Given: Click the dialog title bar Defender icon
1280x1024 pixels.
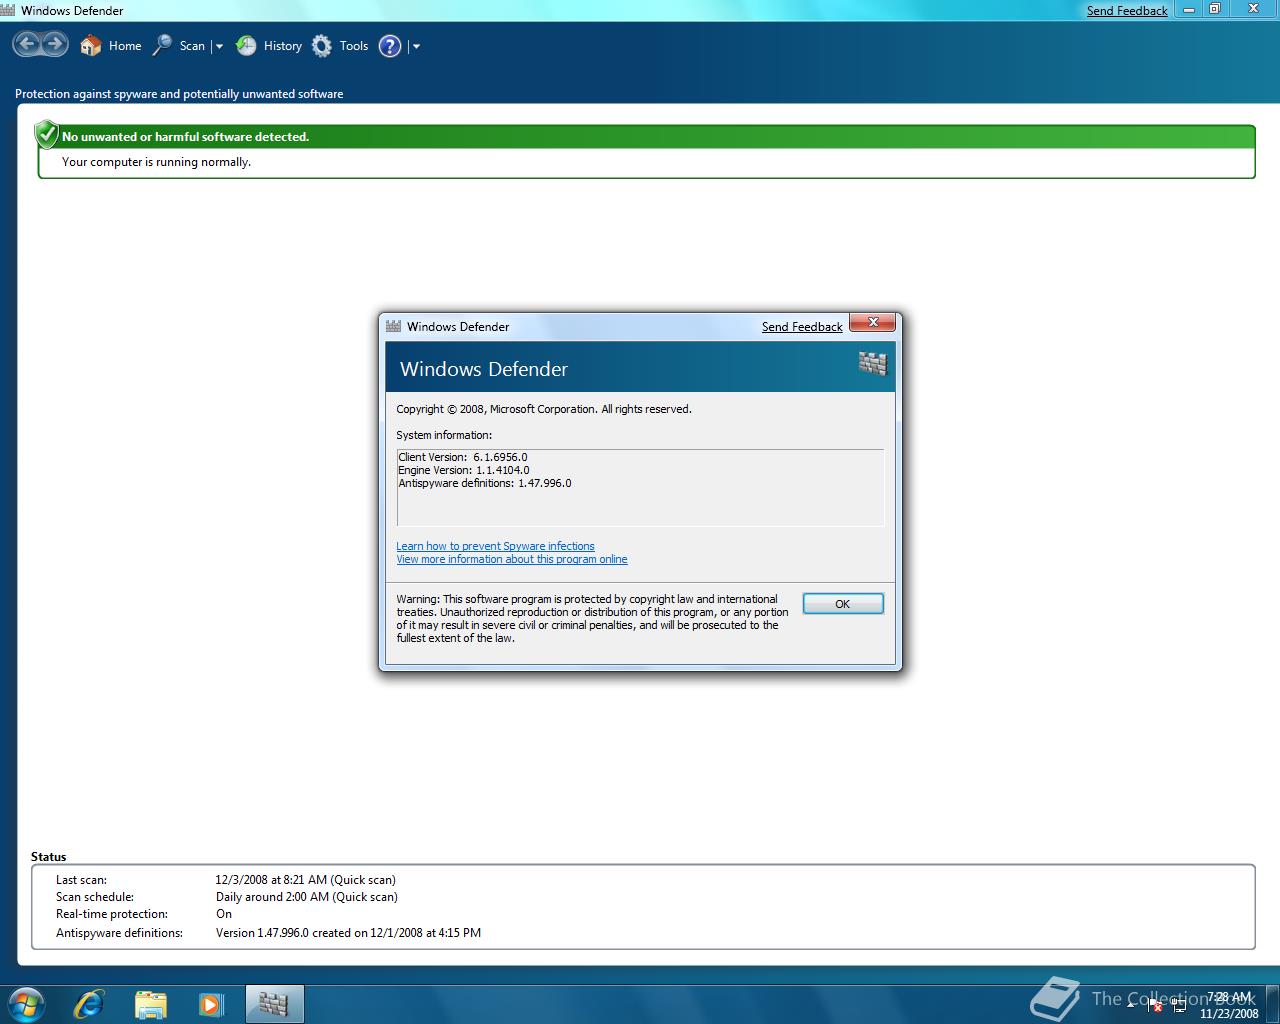Looking at the screenshot, I should click(x=394, y=326).
